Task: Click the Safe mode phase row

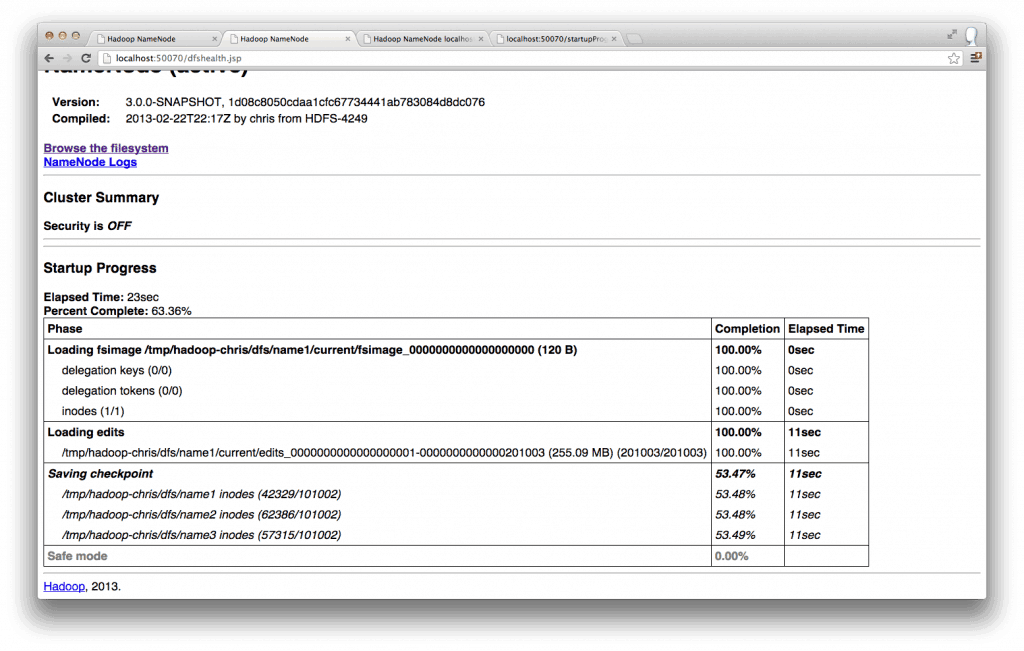Action: coord(77,556)
